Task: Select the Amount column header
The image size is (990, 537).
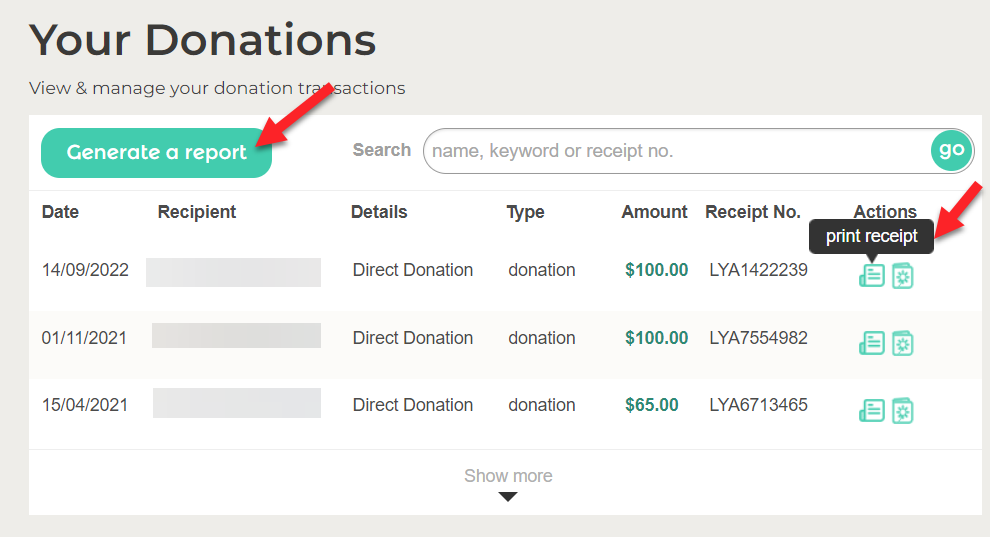Action: click(x=654, y=212)
